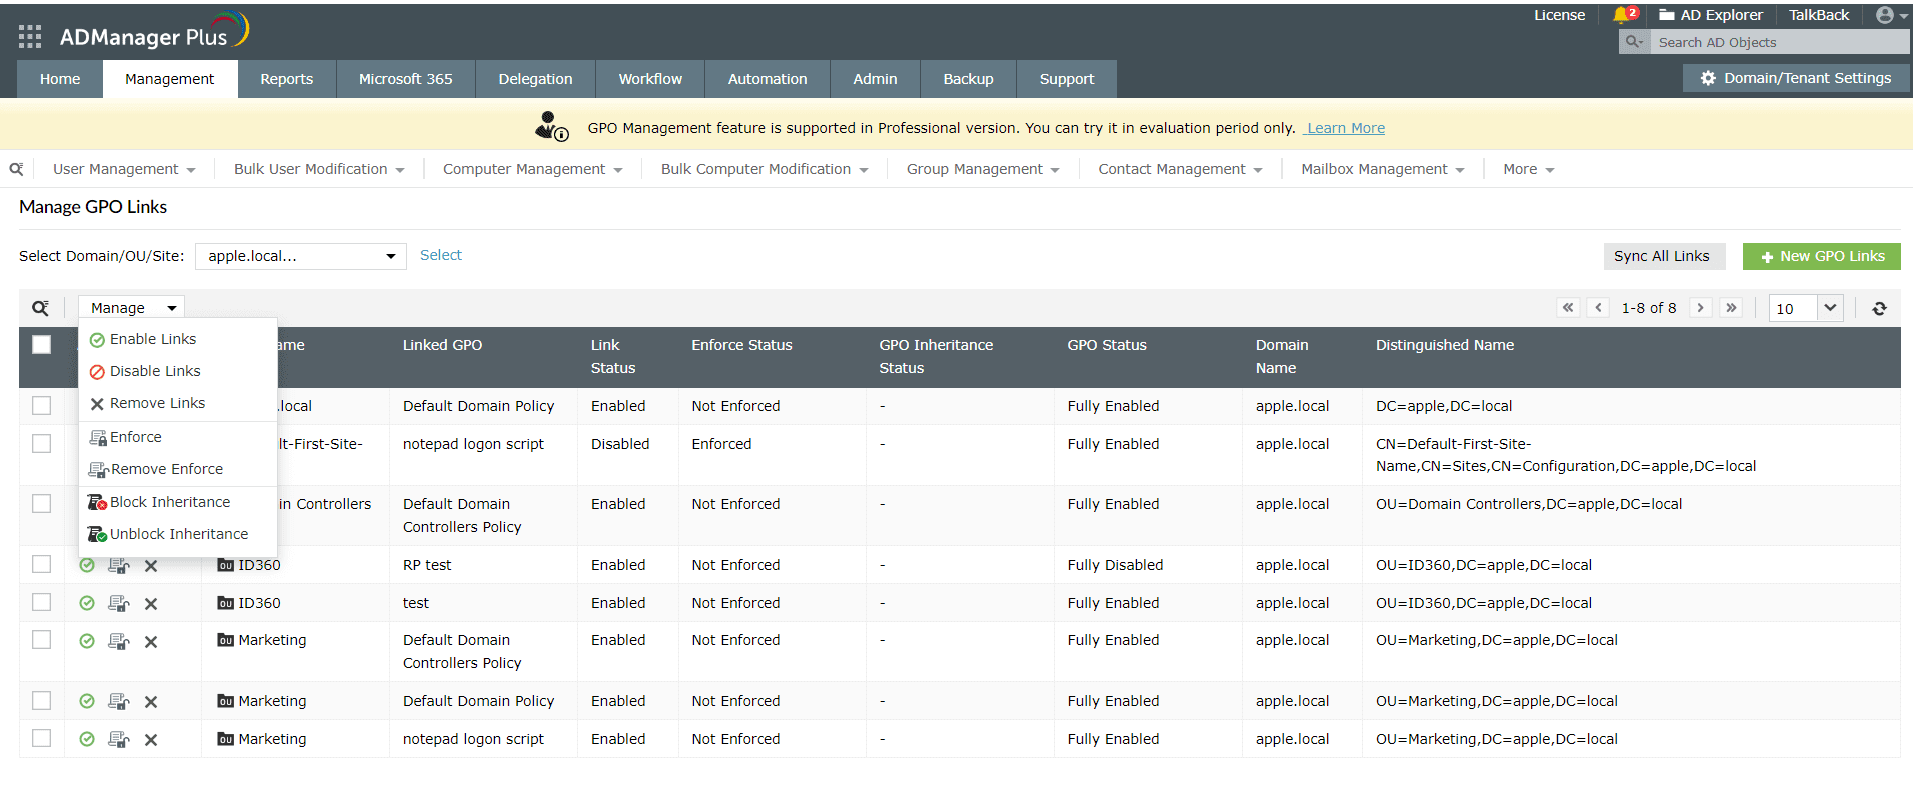The height and width of the screenshot is (807, 1913).
Task: Toggle the select-all checkbox in table header
Action: click(x=41, y=344)
